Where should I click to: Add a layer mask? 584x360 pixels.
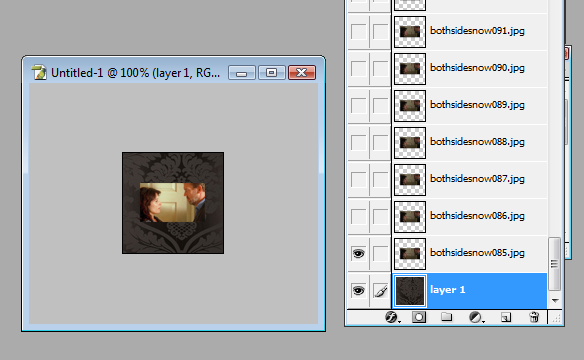click(x=419, y=317)
